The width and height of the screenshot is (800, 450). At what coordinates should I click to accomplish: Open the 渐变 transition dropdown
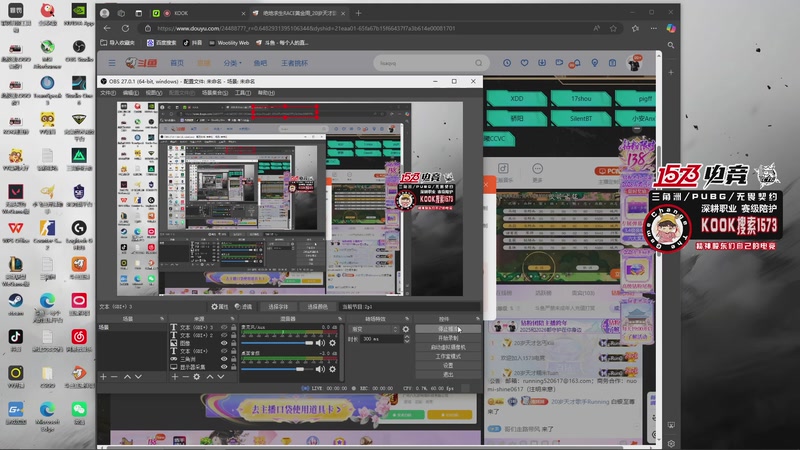coord(374,329)
